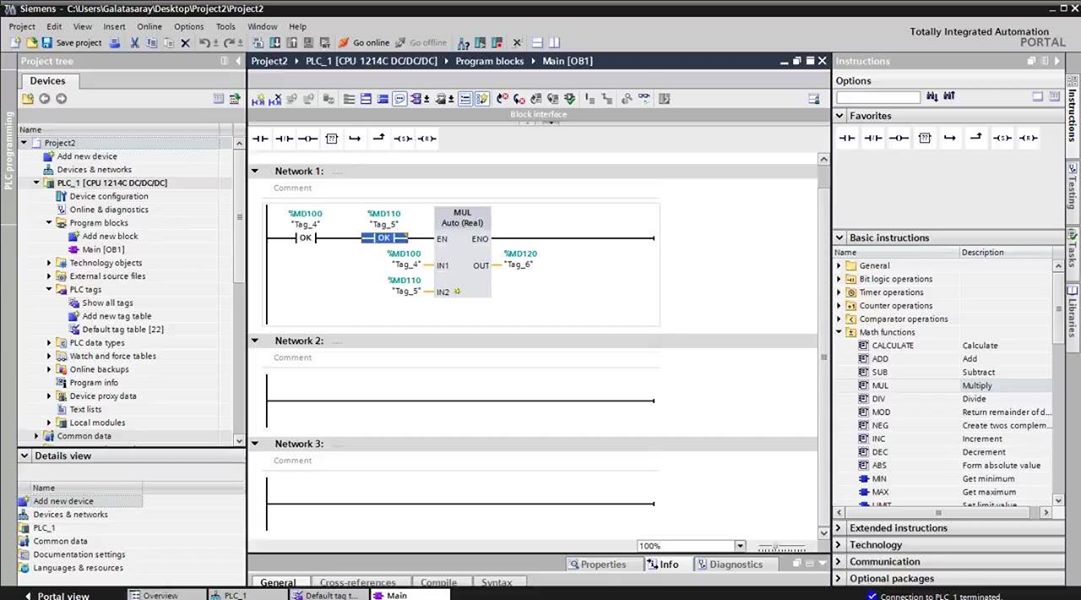Expand the Extended instructions section
This screenshot has height=600, width=1081.
pos(840,528)
